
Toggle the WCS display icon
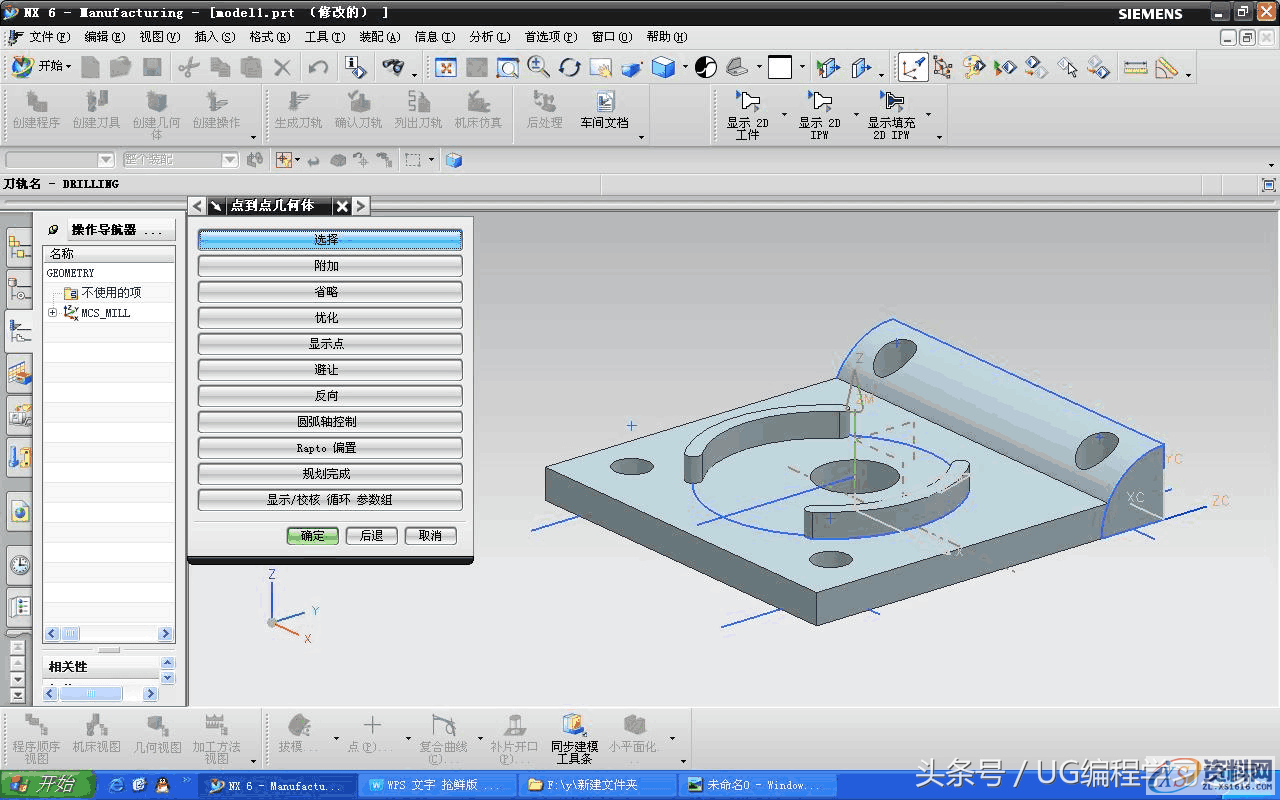point(912,67)
